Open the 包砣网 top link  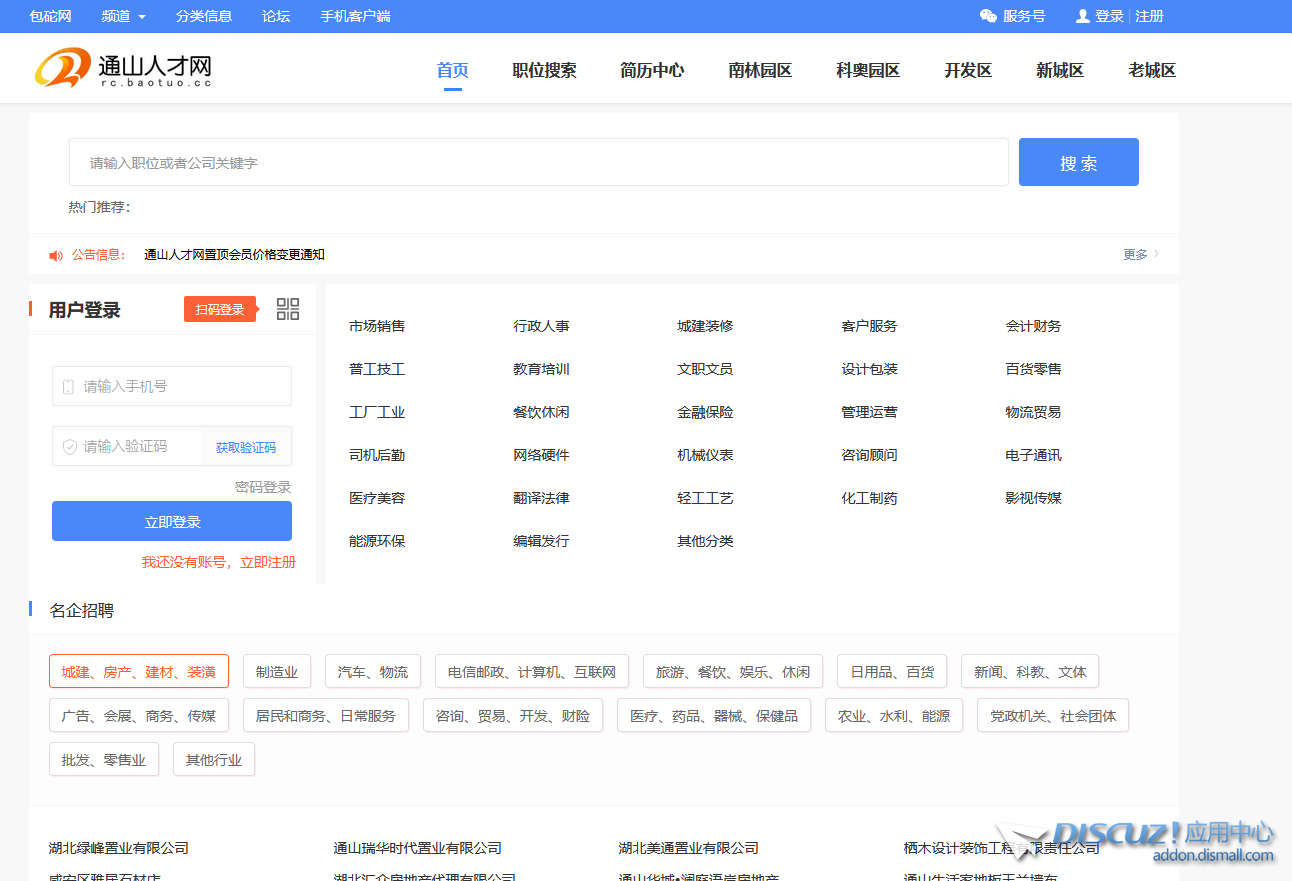pyautogui.click(x=51, y=16)
